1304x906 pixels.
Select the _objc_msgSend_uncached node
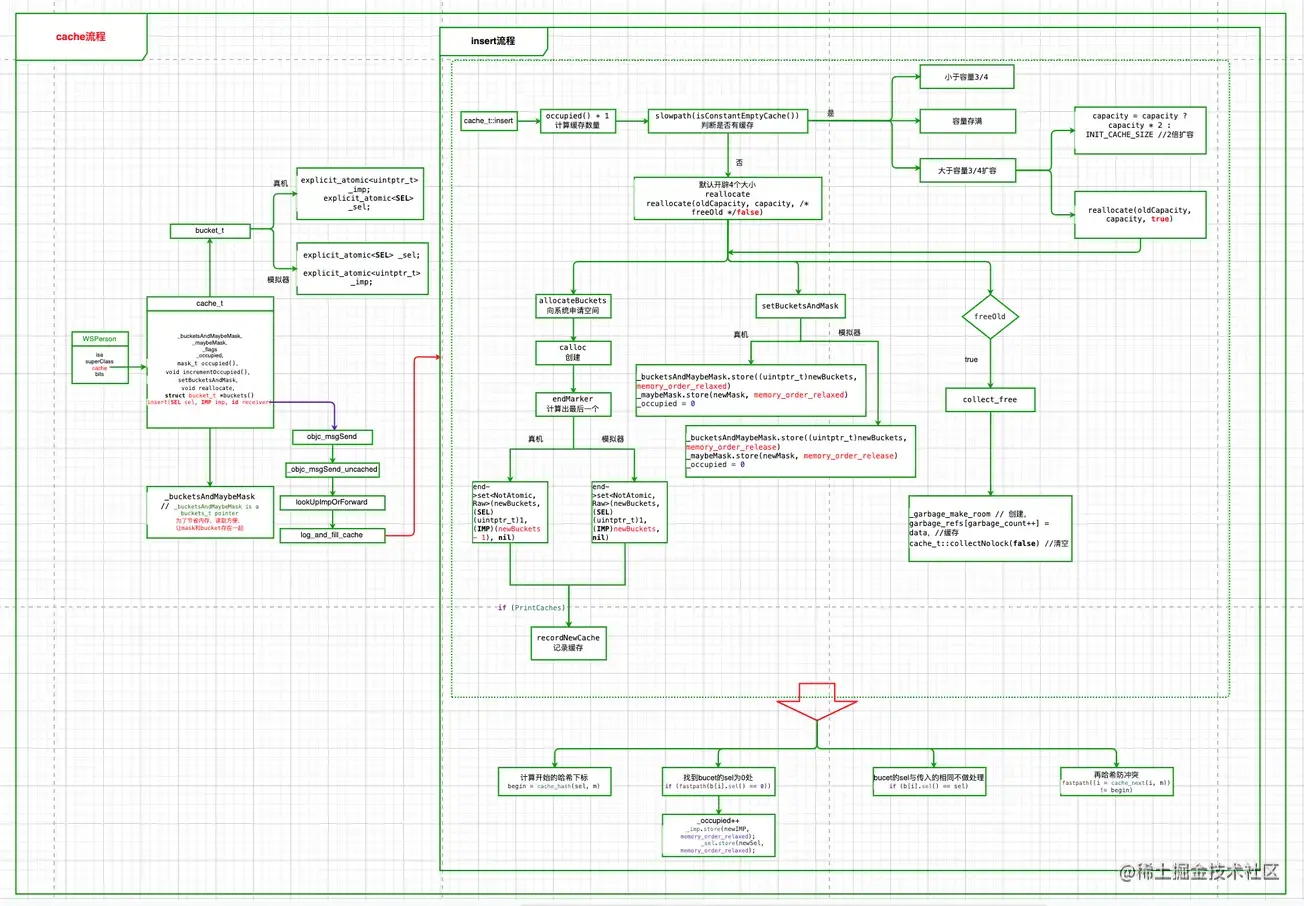coord(333,469)
